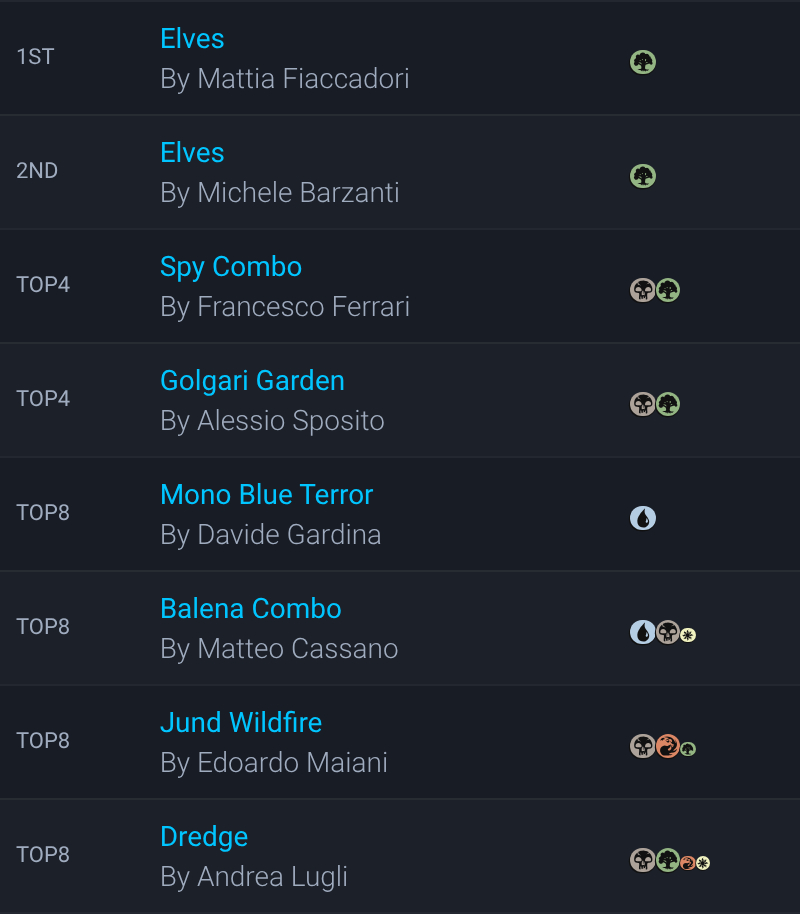Click white sun mana icon on Dredge row
Viewport: 800px width, 914px height.
(x=703, y=863)
